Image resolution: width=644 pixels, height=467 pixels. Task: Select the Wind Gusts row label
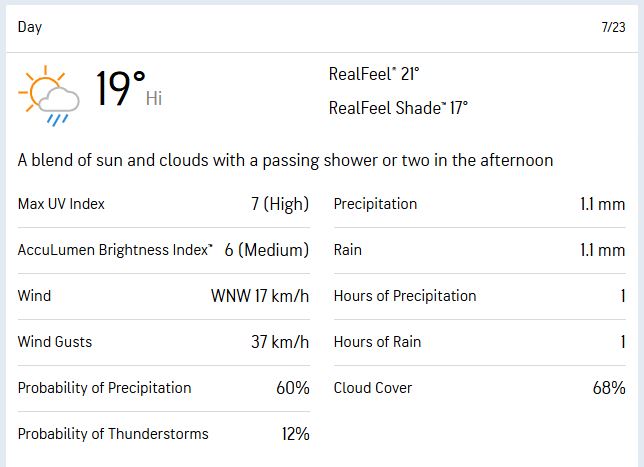[55, 342]
